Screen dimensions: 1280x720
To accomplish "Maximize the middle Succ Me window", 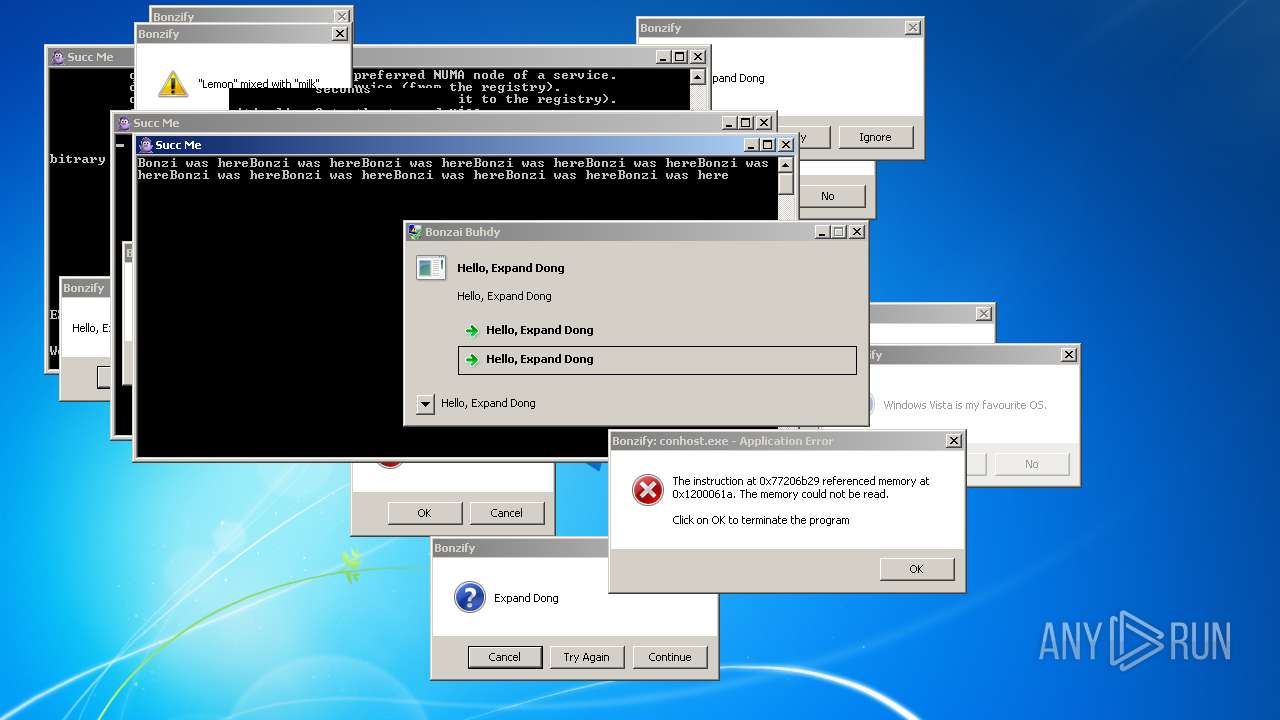I will 745,123.
